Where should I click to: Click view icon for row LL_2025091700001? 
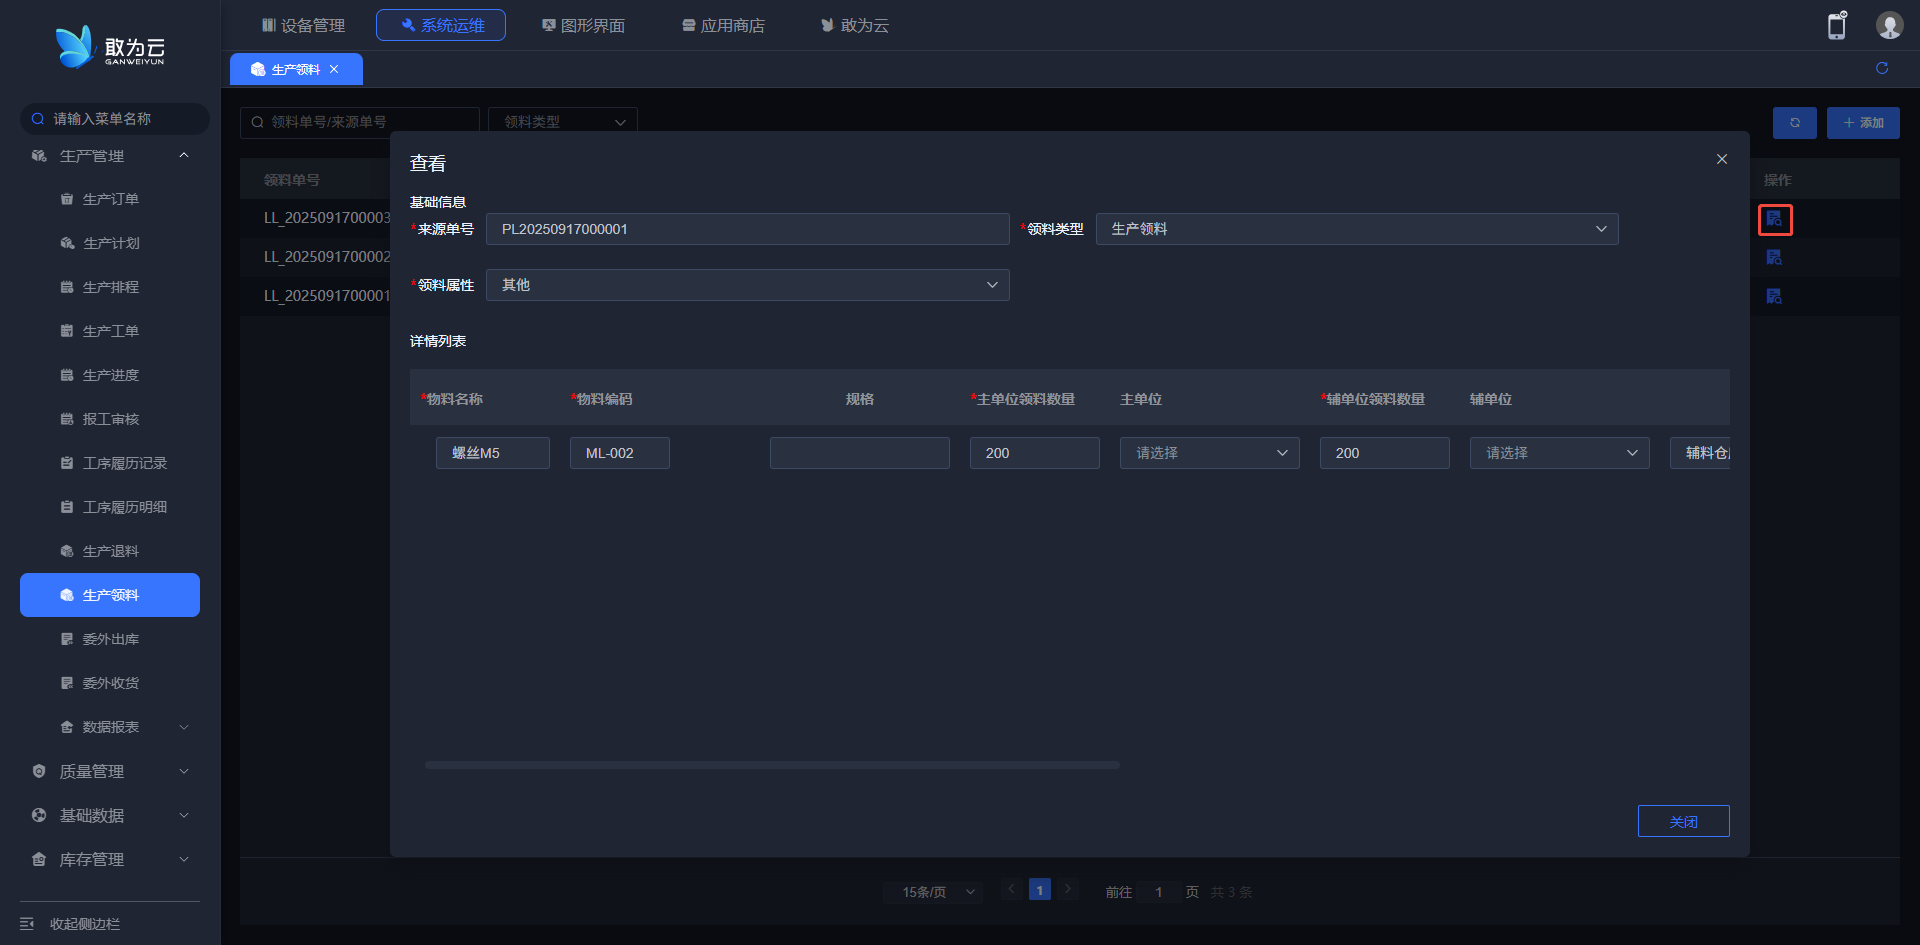[x=1774, y=297]
